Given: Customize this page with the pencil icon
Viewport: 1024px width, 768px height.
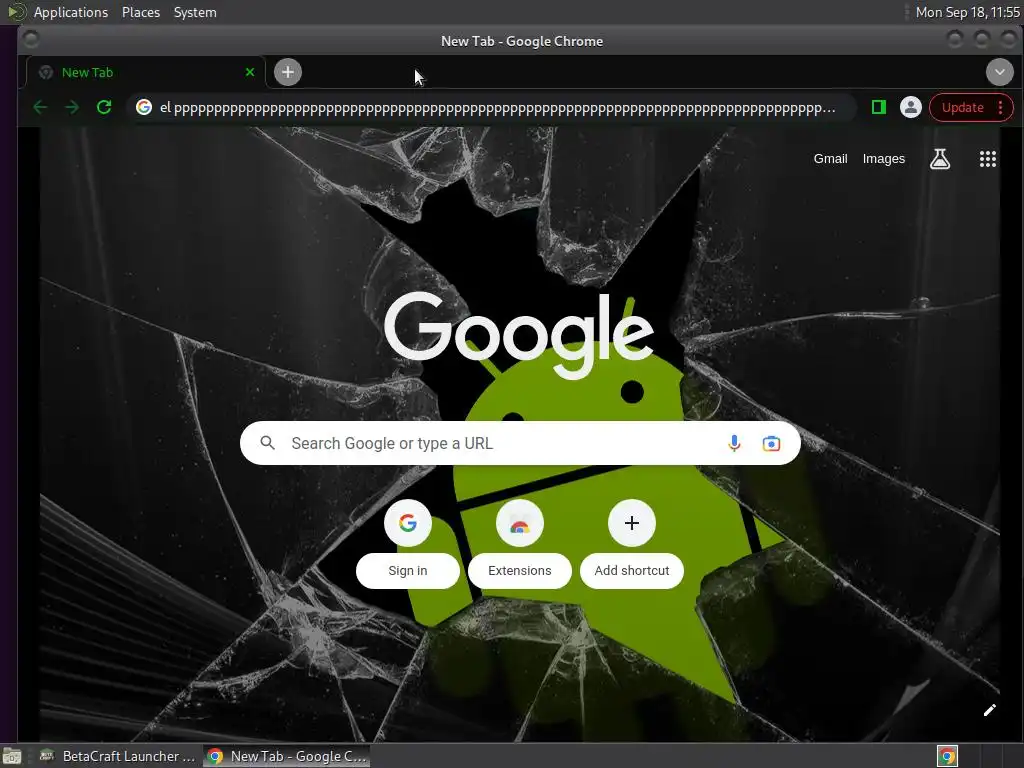Looking at the screenshot, I should (989, 710).
